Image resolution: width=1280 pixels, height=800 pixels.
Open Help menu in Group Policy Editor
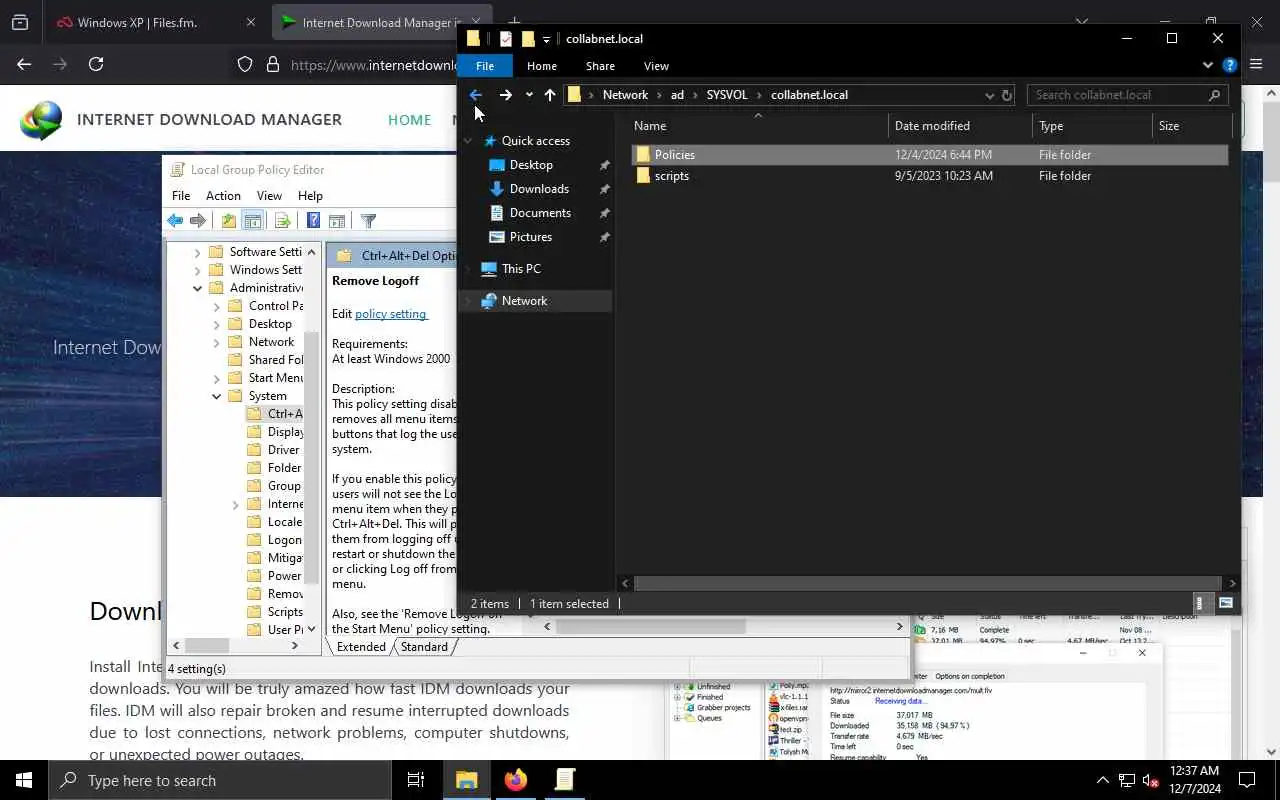pyautogui.click(x=310, y=196)
